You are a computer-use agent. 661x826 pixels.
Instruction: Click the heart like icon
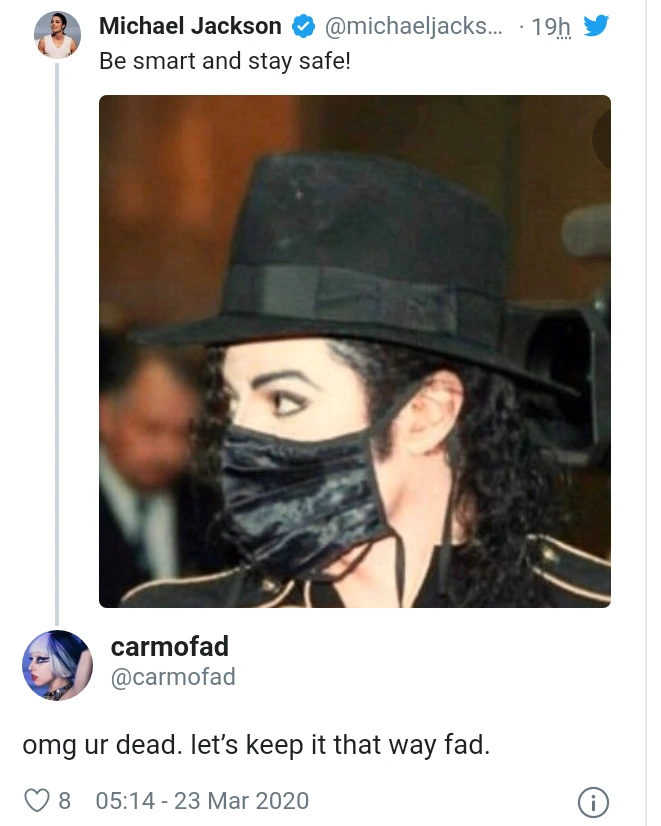37,801
